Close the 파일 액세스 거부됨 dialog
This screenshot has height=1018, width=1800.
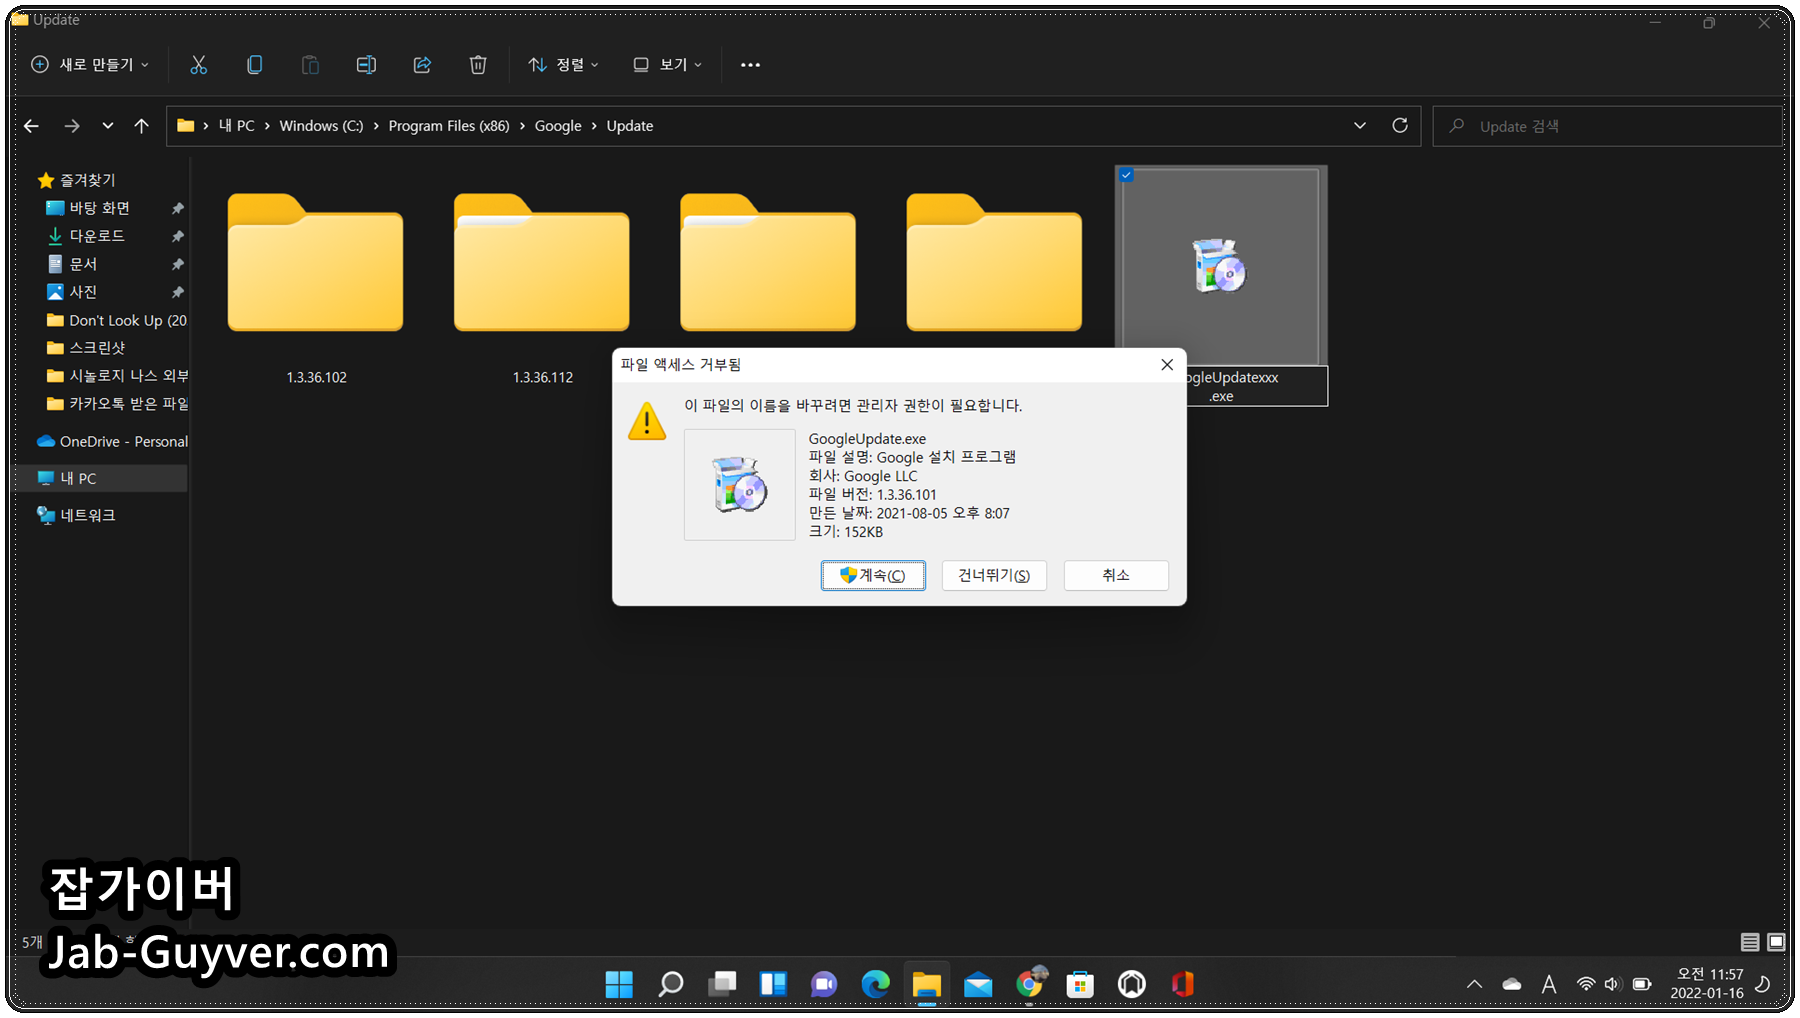tap(1167, 365)
